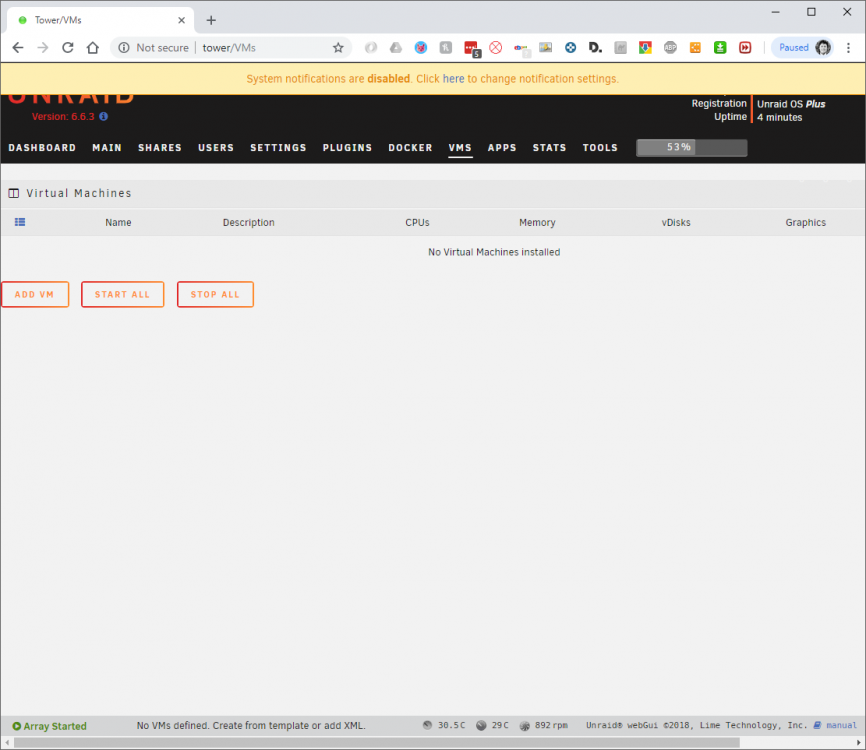Click the scrollbar right arrow

858,743
